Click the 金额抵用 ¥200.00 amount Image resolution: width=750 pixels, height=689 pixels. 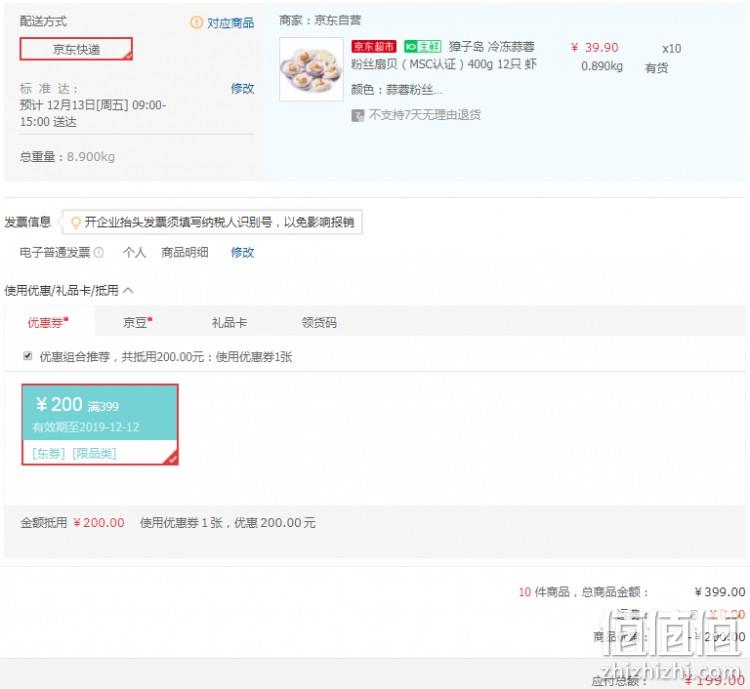99,522
